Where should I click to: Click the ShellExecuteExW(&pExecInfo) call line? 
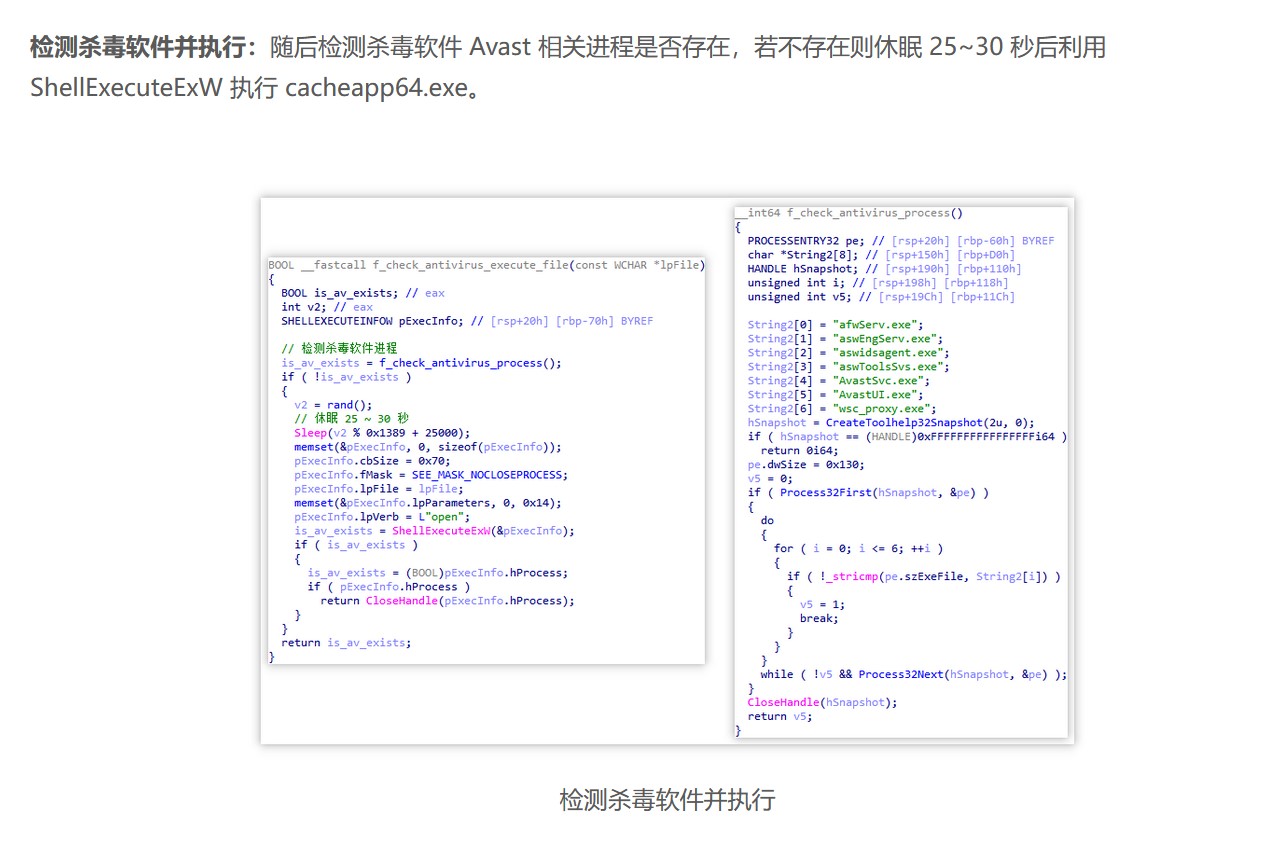coord(434,531)
